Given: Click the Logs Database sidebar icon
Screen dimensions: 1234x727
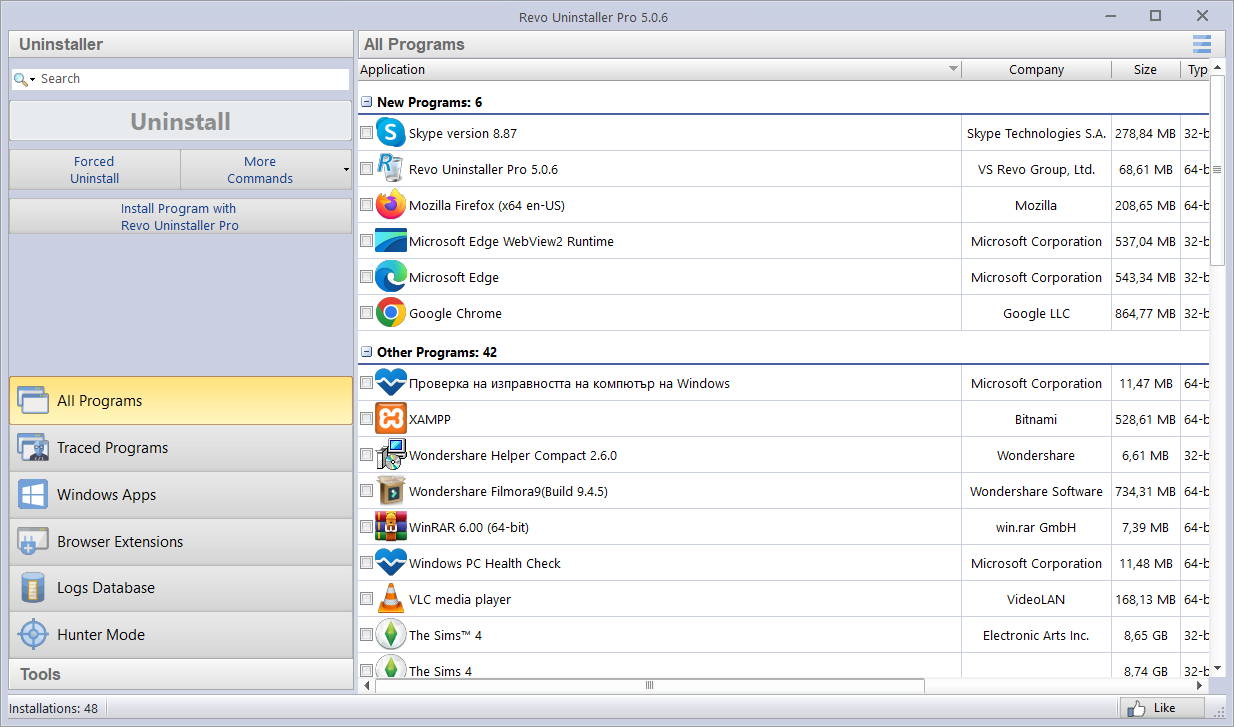Looking at the screenshot, I should [x=33, y=588].
